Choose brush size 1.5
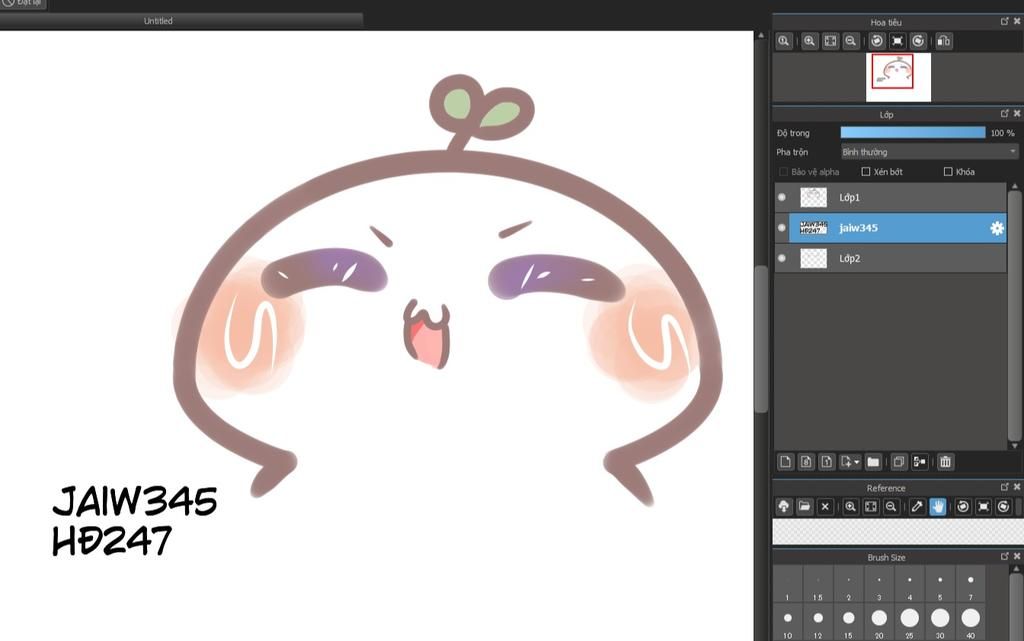 [818, 585]
